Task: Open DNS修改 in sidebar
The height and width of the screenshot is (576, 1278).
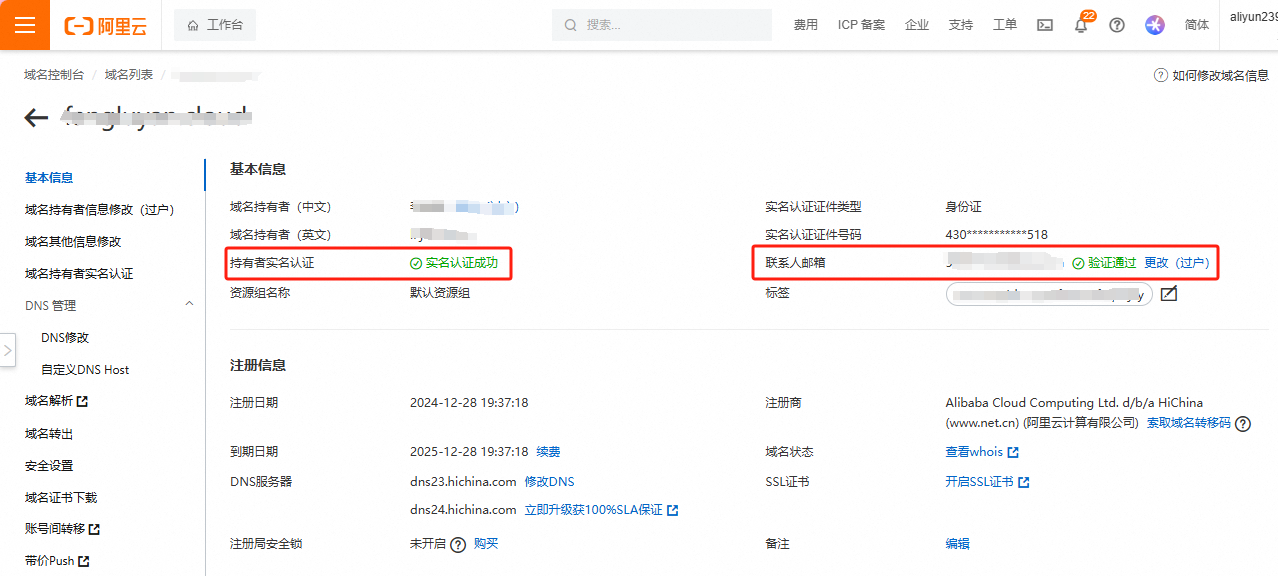Action: (x=65, y=337)
